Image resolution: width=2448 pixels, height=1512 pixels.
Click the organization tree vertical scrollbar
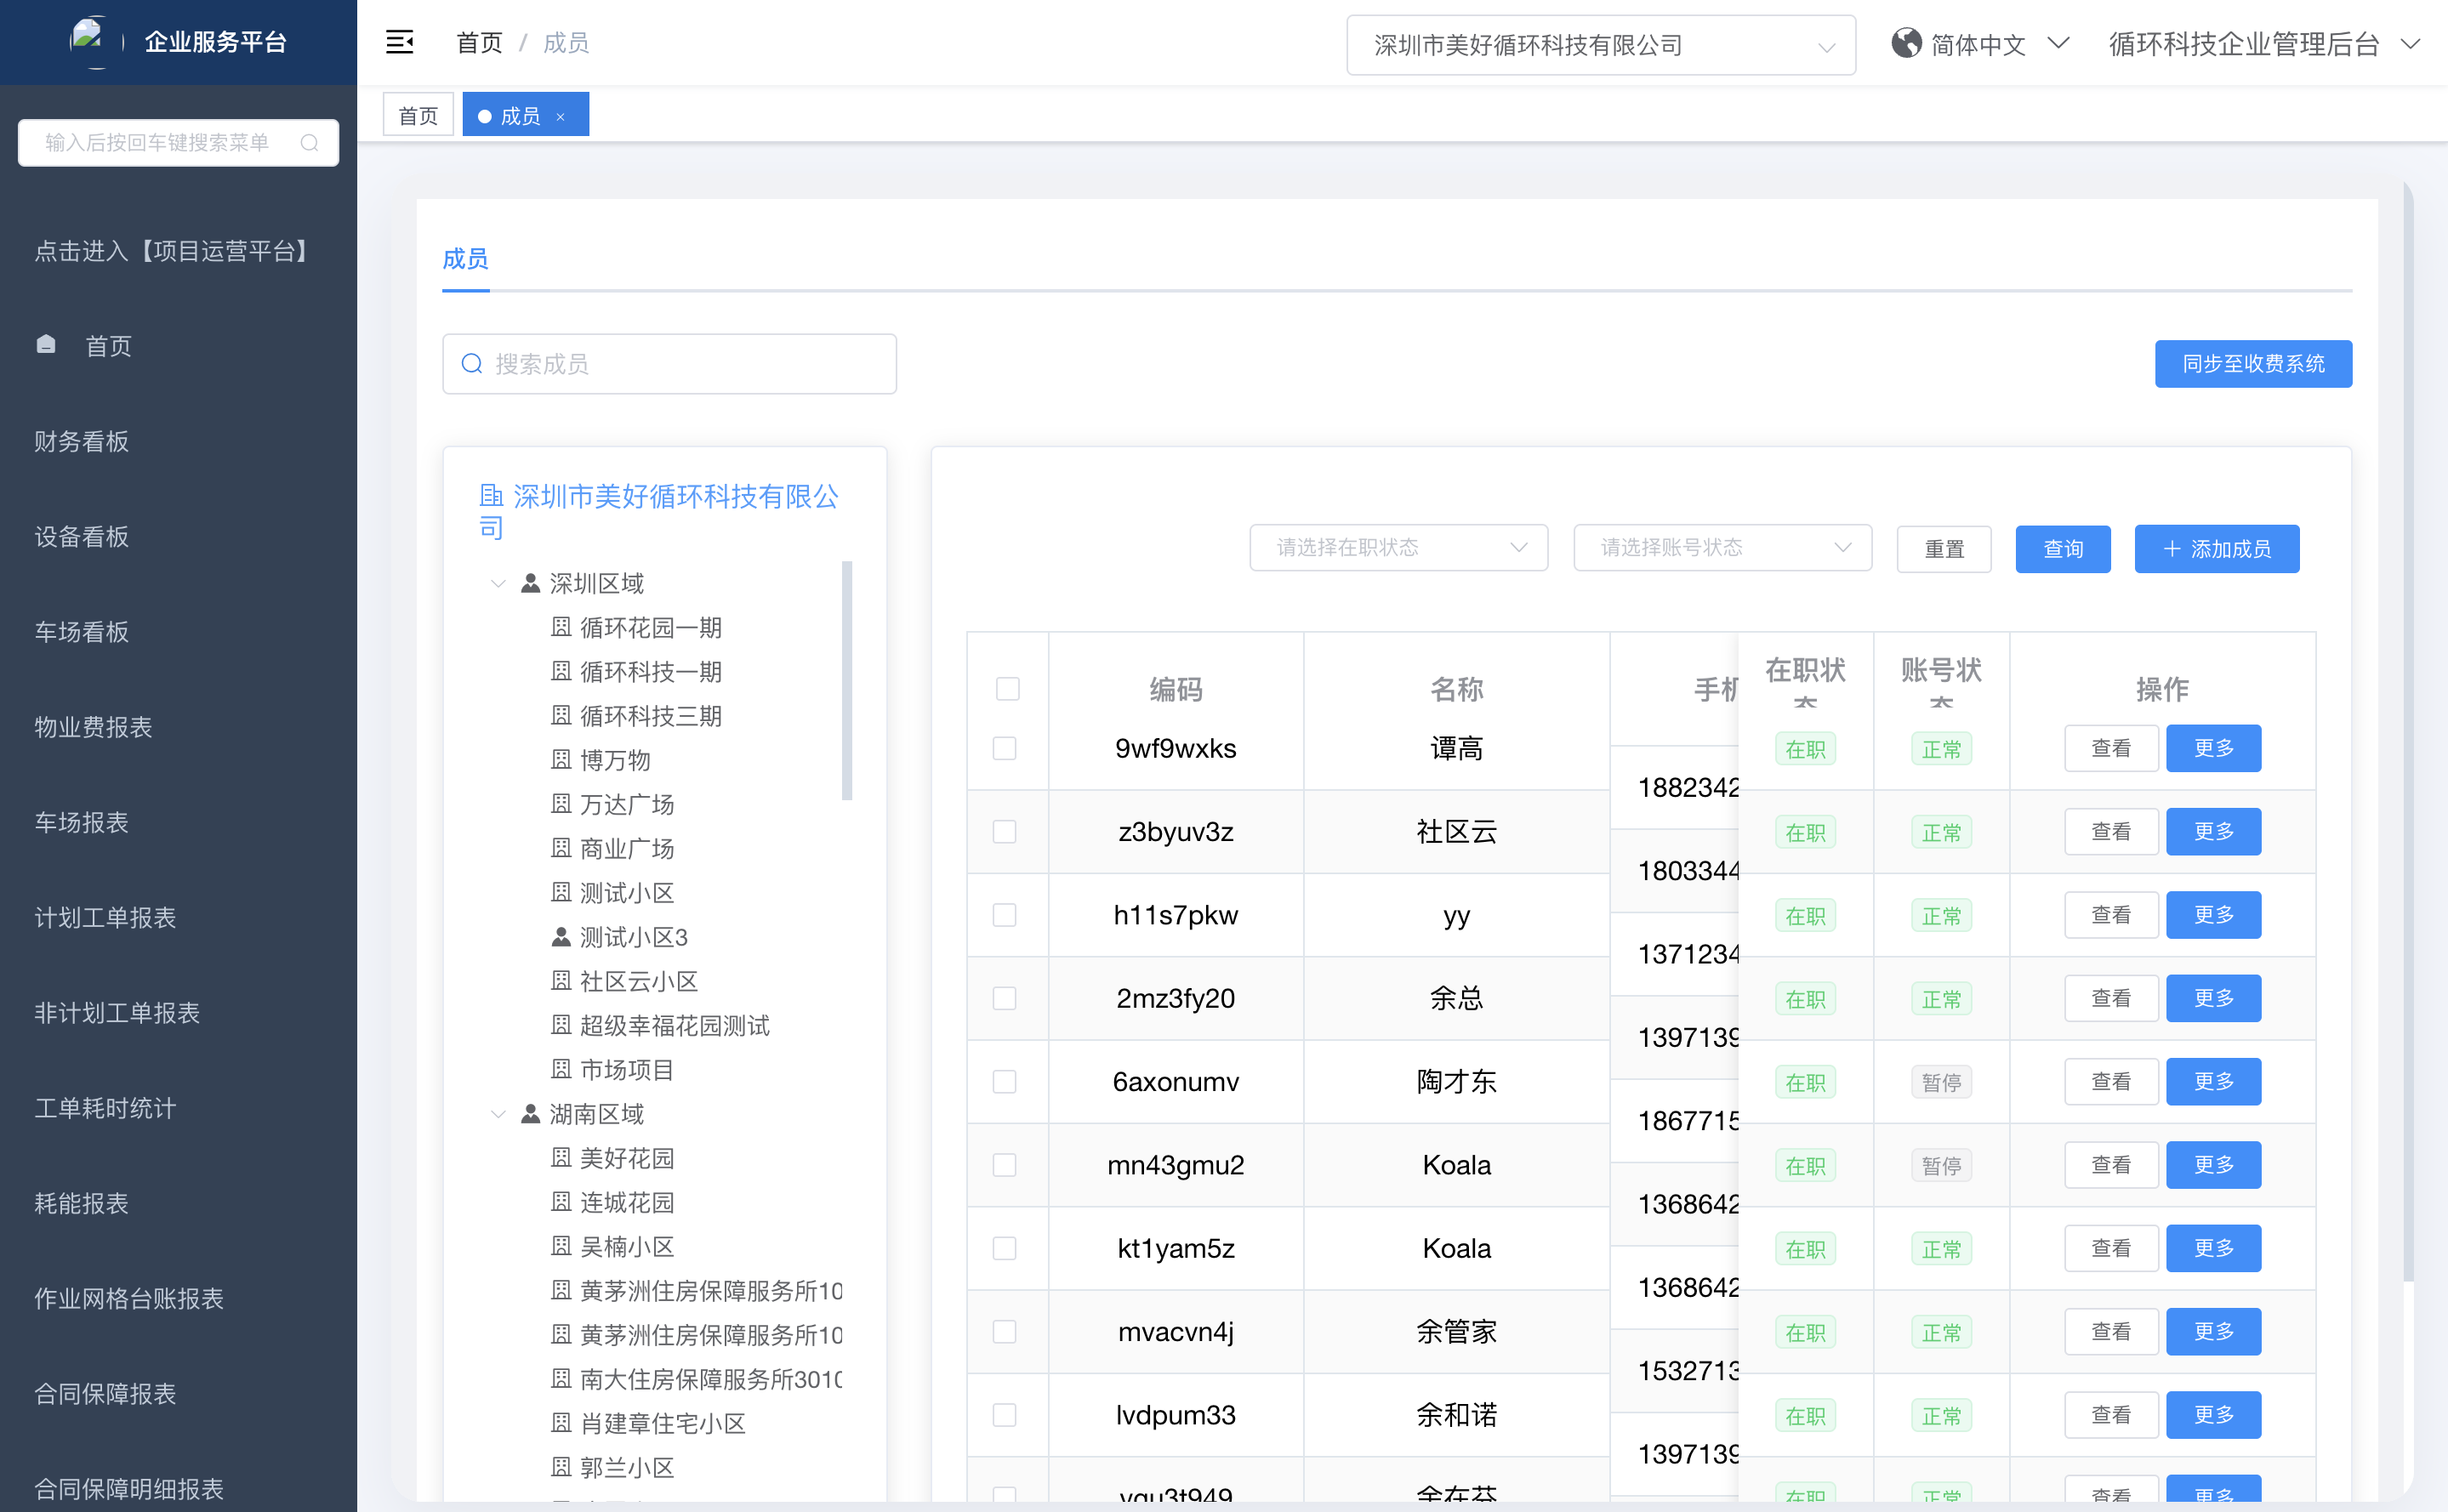[x=847, y=680]
